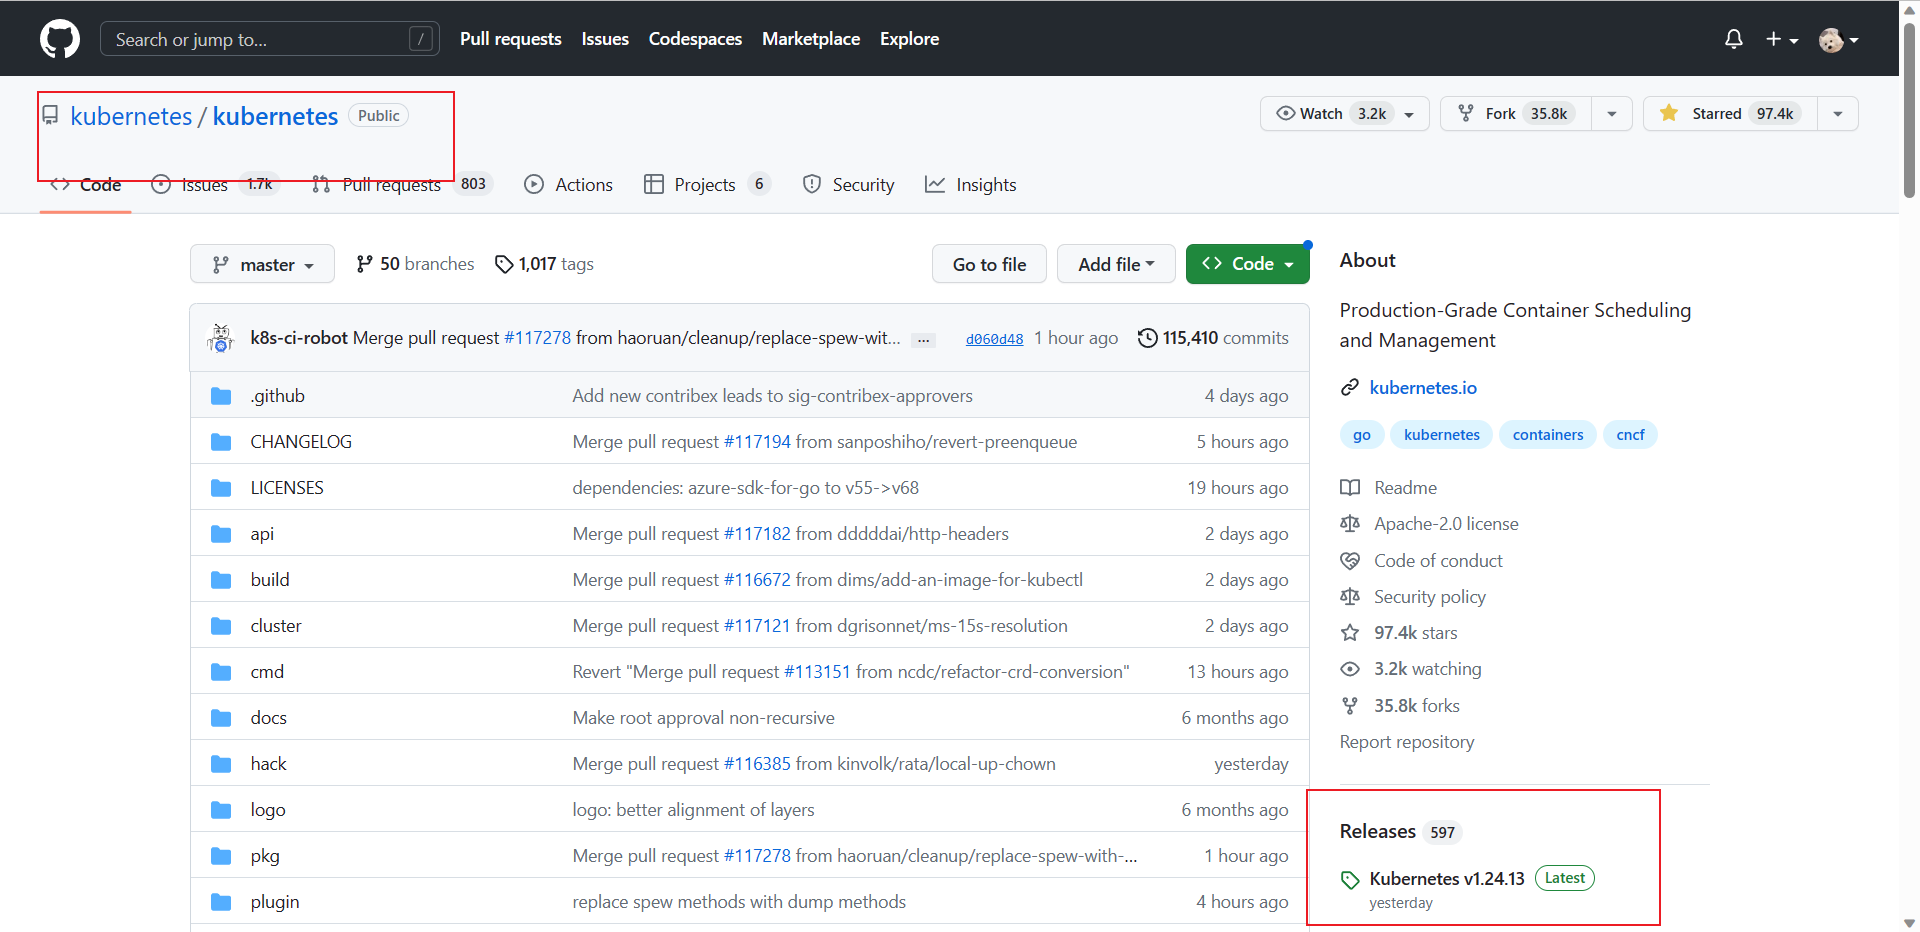View the 1,017 tags

click(x=544, y=264)
